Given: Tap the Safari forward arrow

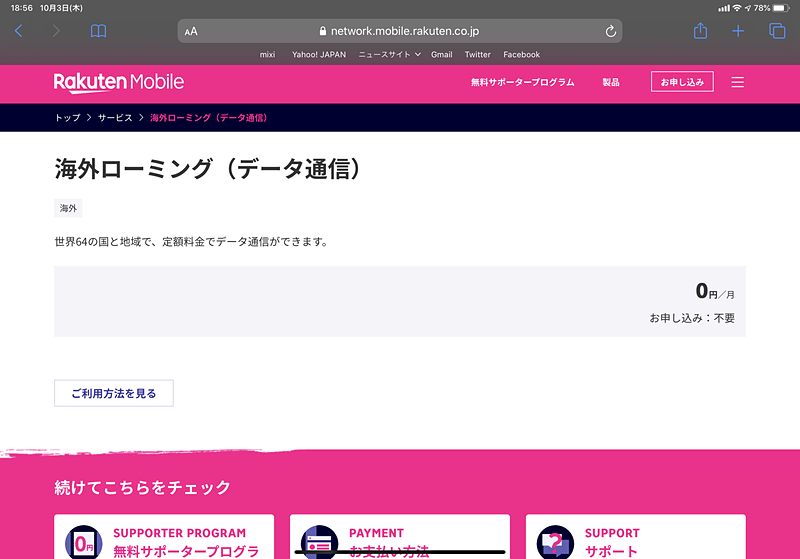Looking at the screenshot, I should pos(56,31).
